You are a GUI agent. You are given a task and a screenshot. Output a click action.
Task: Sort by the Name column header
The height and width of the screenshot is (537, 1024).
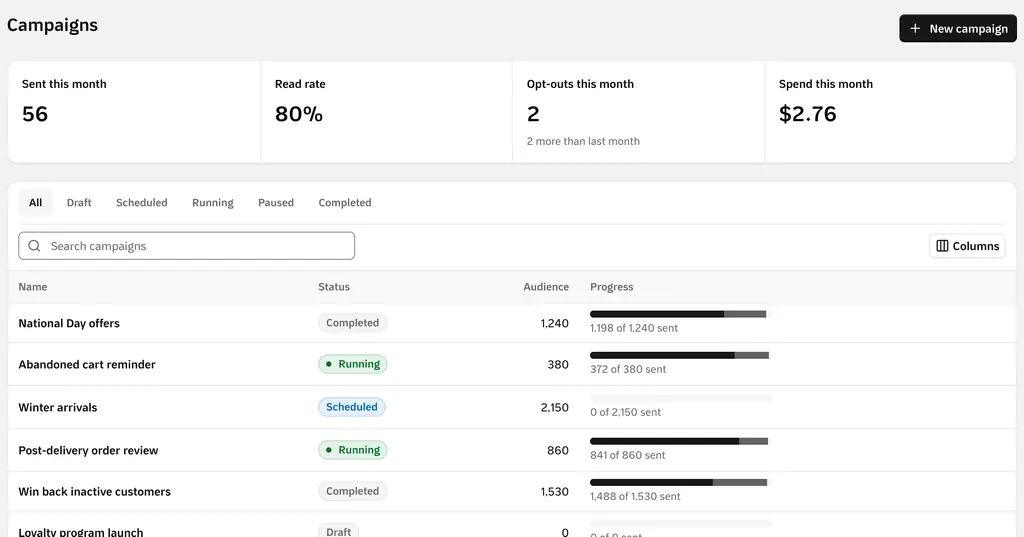[33, 287]
